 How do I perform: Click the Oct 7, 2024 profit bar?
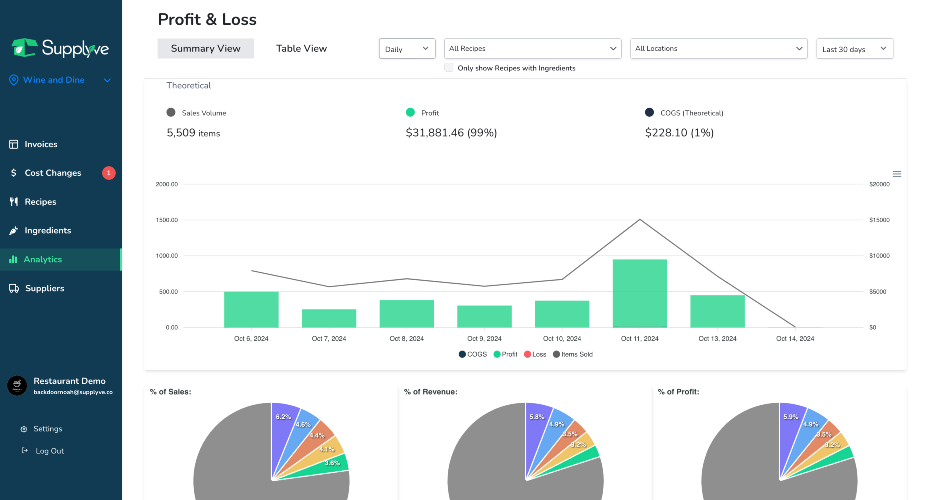(329, 318)
